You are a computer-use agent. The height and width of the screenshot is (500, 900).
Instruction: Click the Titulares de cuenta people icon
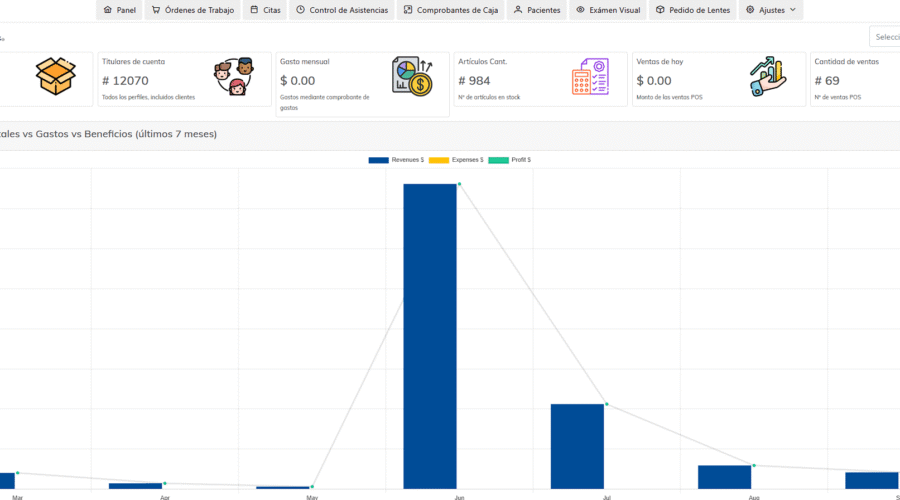pos(231,77)
